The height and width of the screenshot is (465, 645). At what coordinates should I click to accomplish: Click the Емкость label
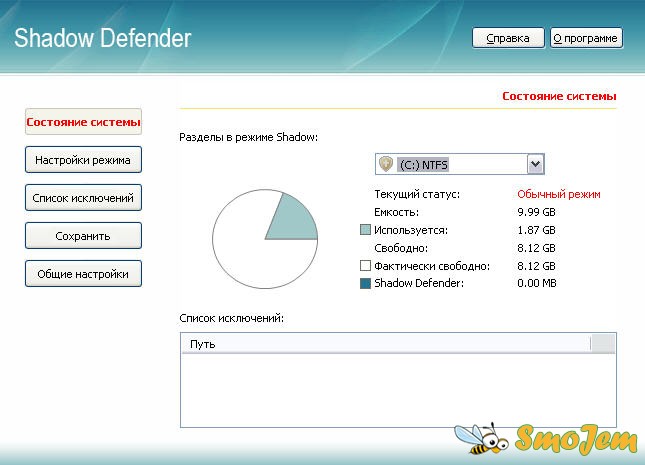tap(397, 212)
